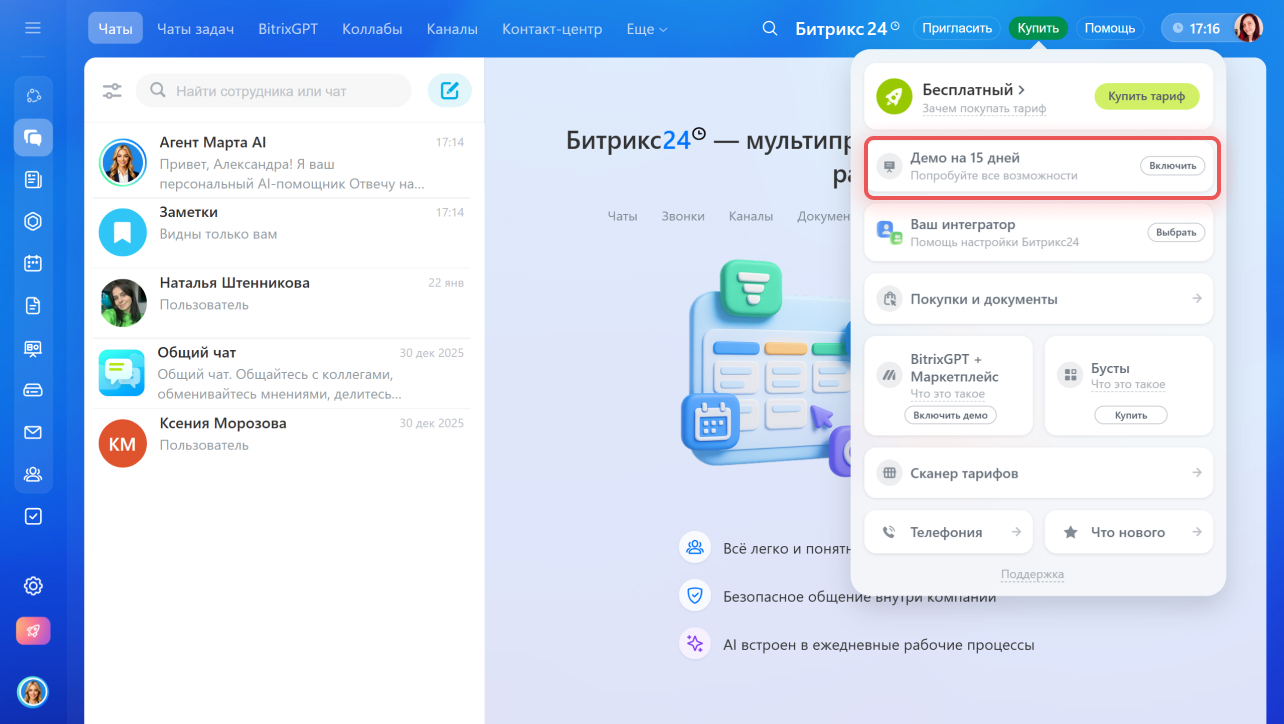Screen dimensions: 1284x724
Task: Open the calendar icon in left sidebar
Action: [33, 263]
